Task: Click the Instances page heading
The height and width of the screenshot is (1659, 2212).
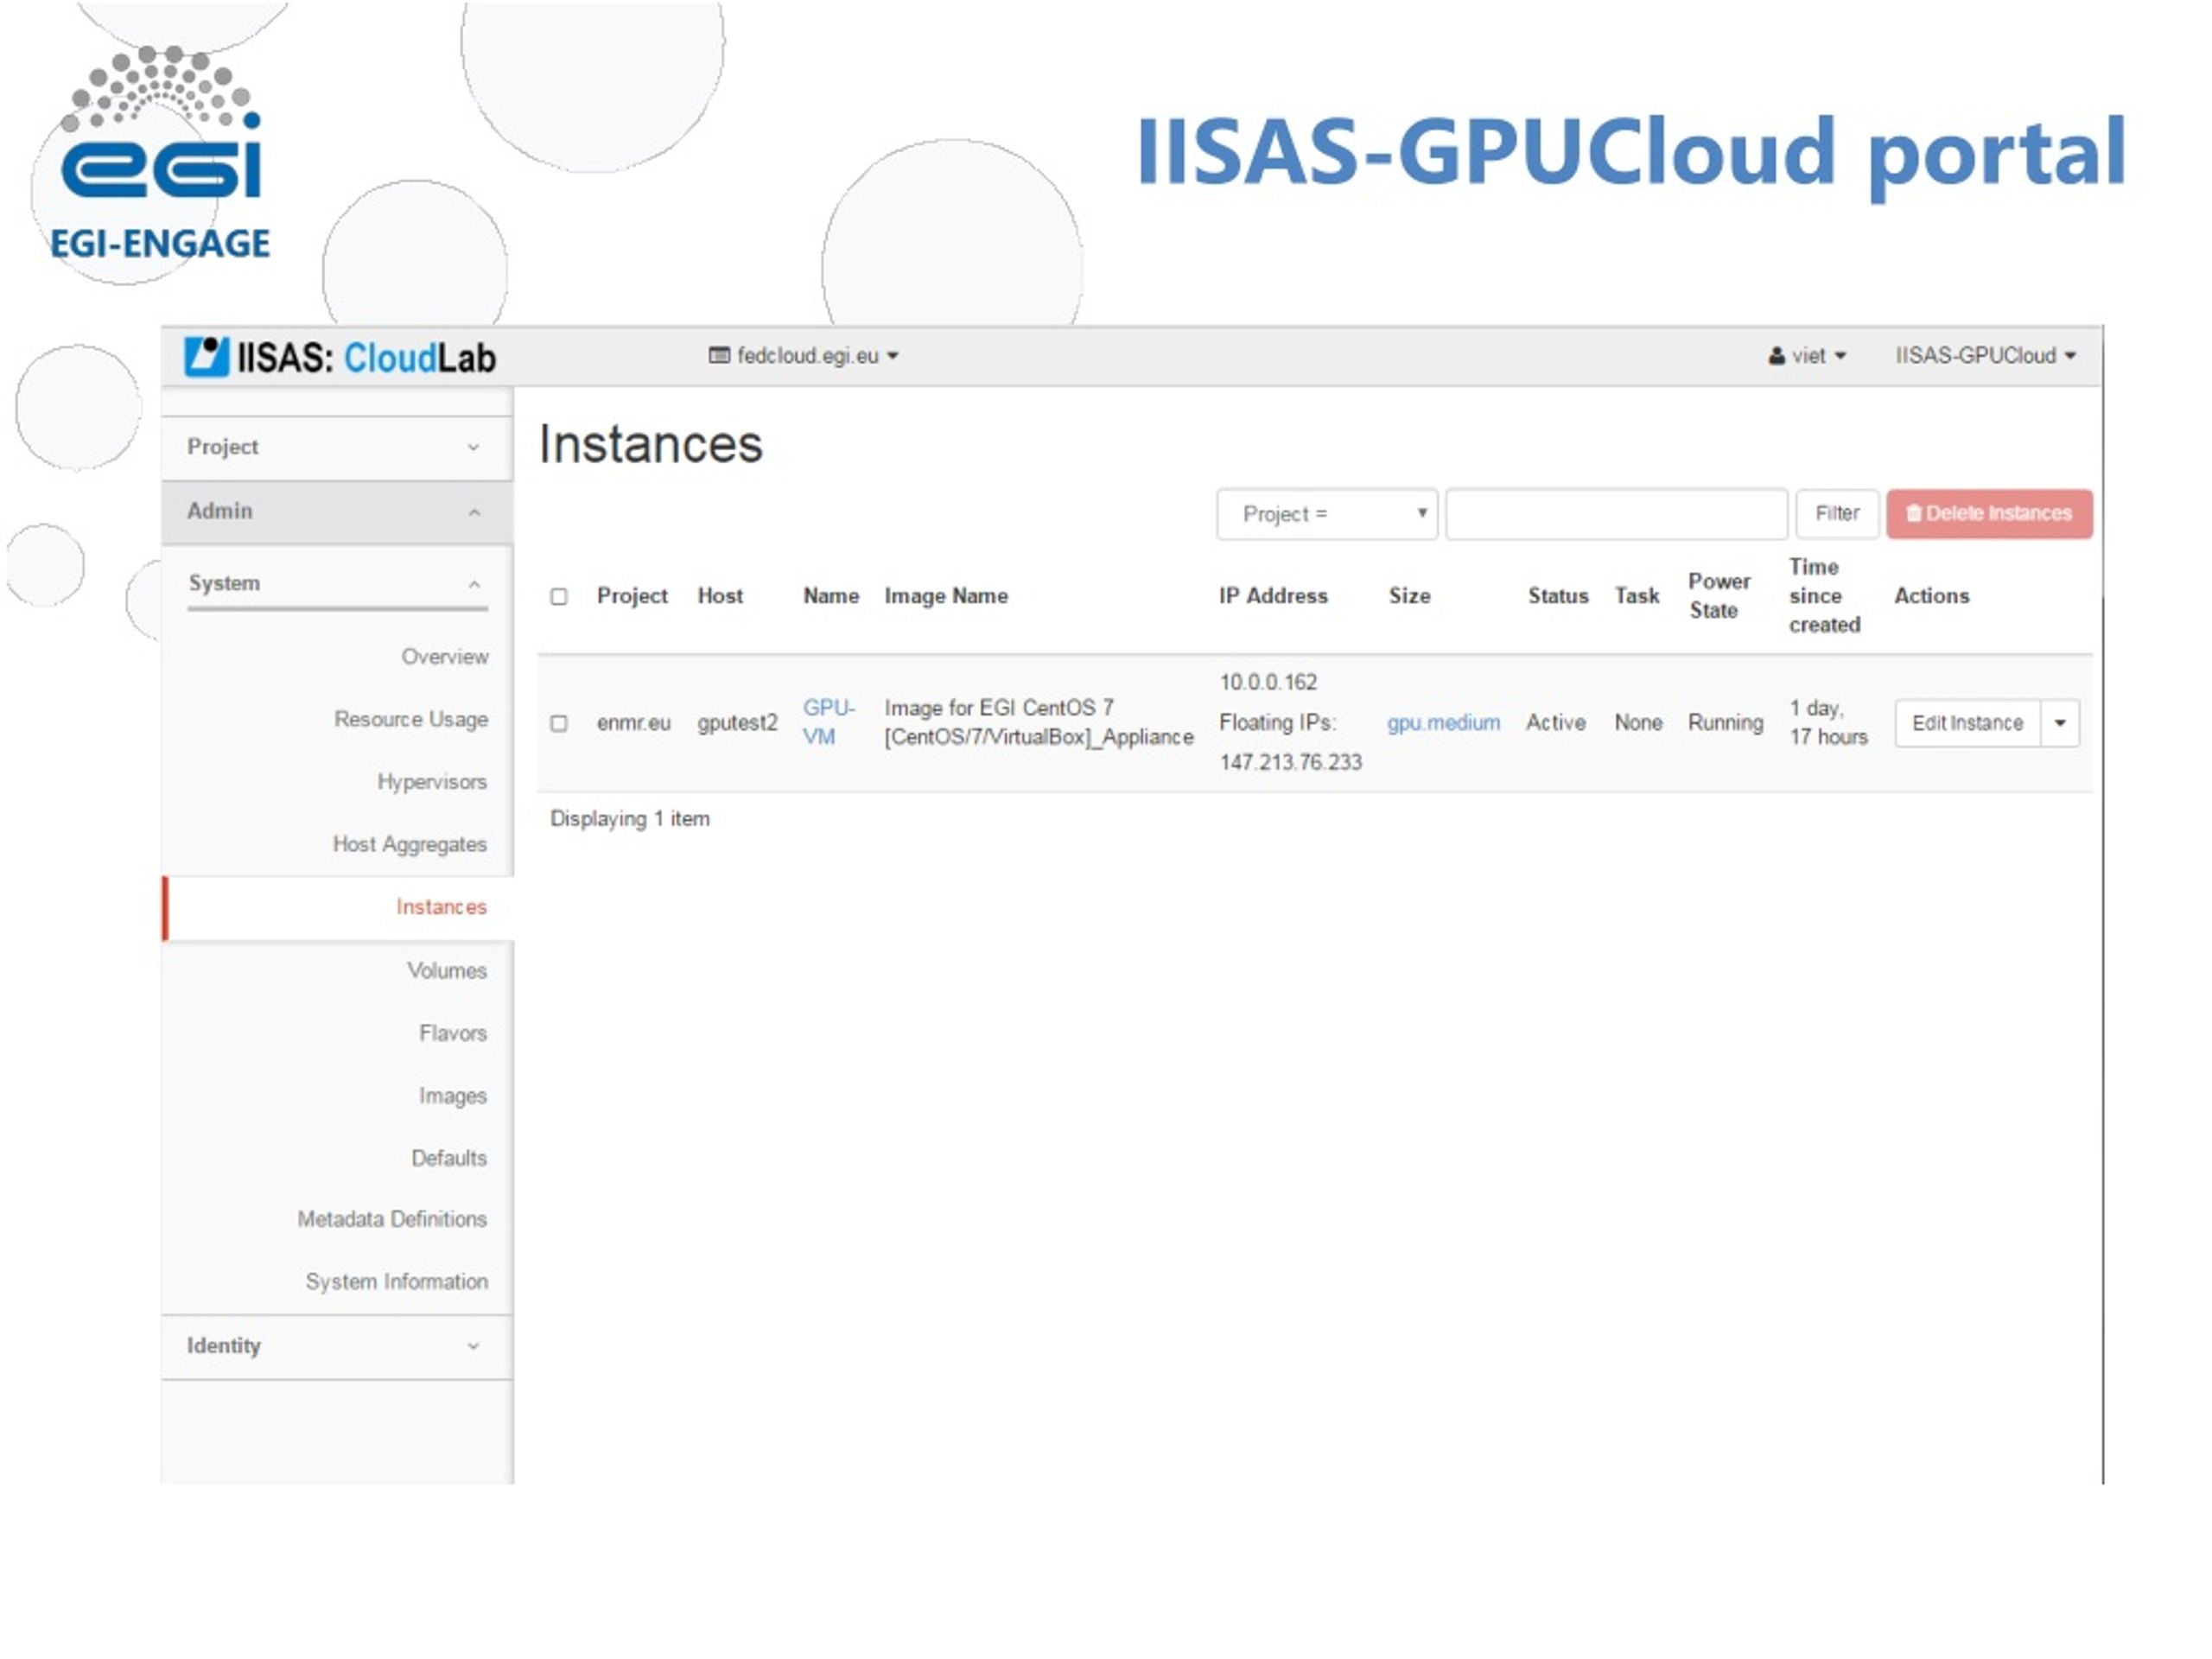Action: [650, 445]
